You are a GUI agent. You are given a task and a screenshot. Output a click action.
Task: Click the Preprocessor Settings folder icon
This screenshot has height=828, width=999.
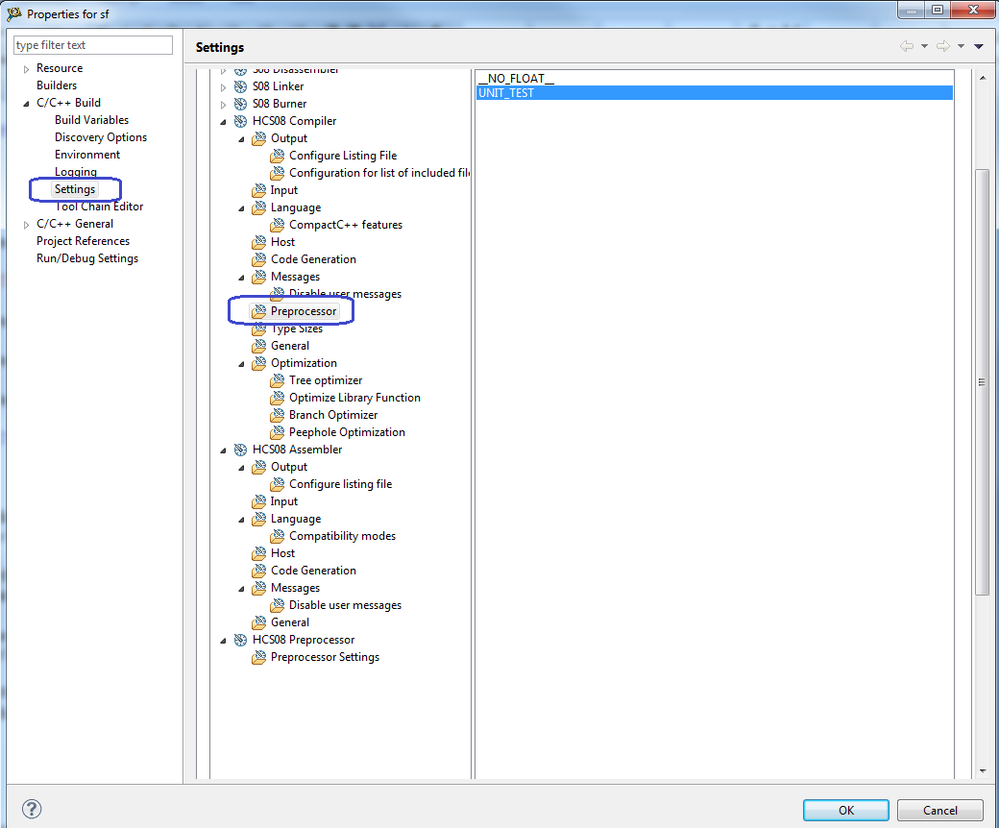[x=259, y=657]
